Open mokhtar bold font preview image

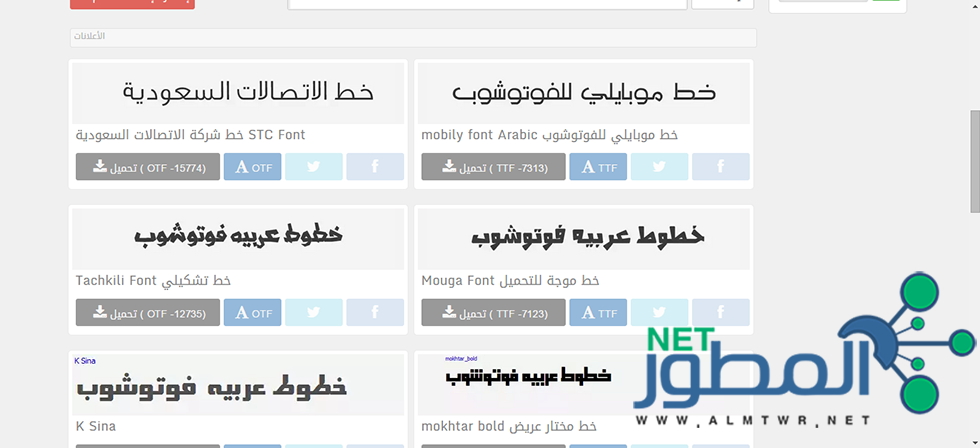(x=584, y=385)
